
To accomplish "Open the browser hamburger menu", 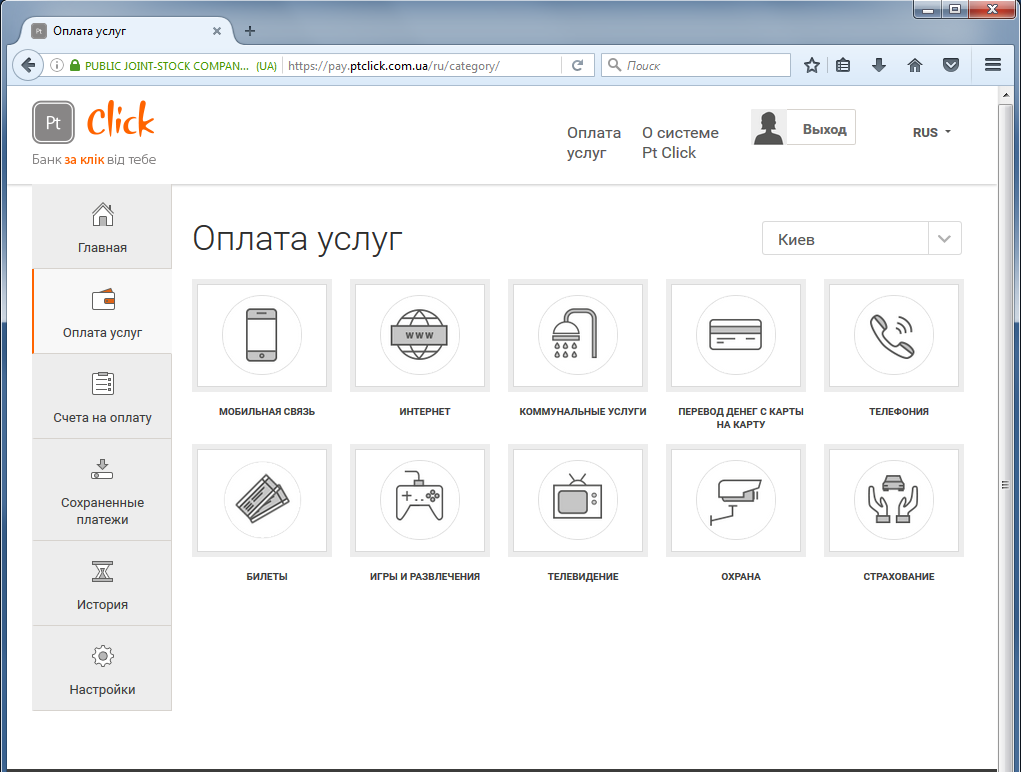I will tap(993, 65).
